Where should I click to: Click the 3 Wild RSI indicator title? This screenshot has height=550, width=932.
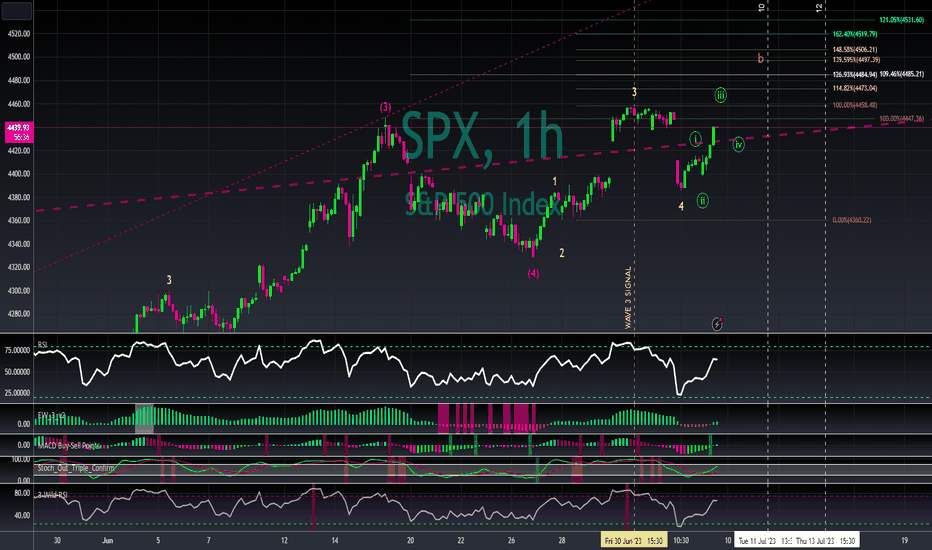coord(53,495)
